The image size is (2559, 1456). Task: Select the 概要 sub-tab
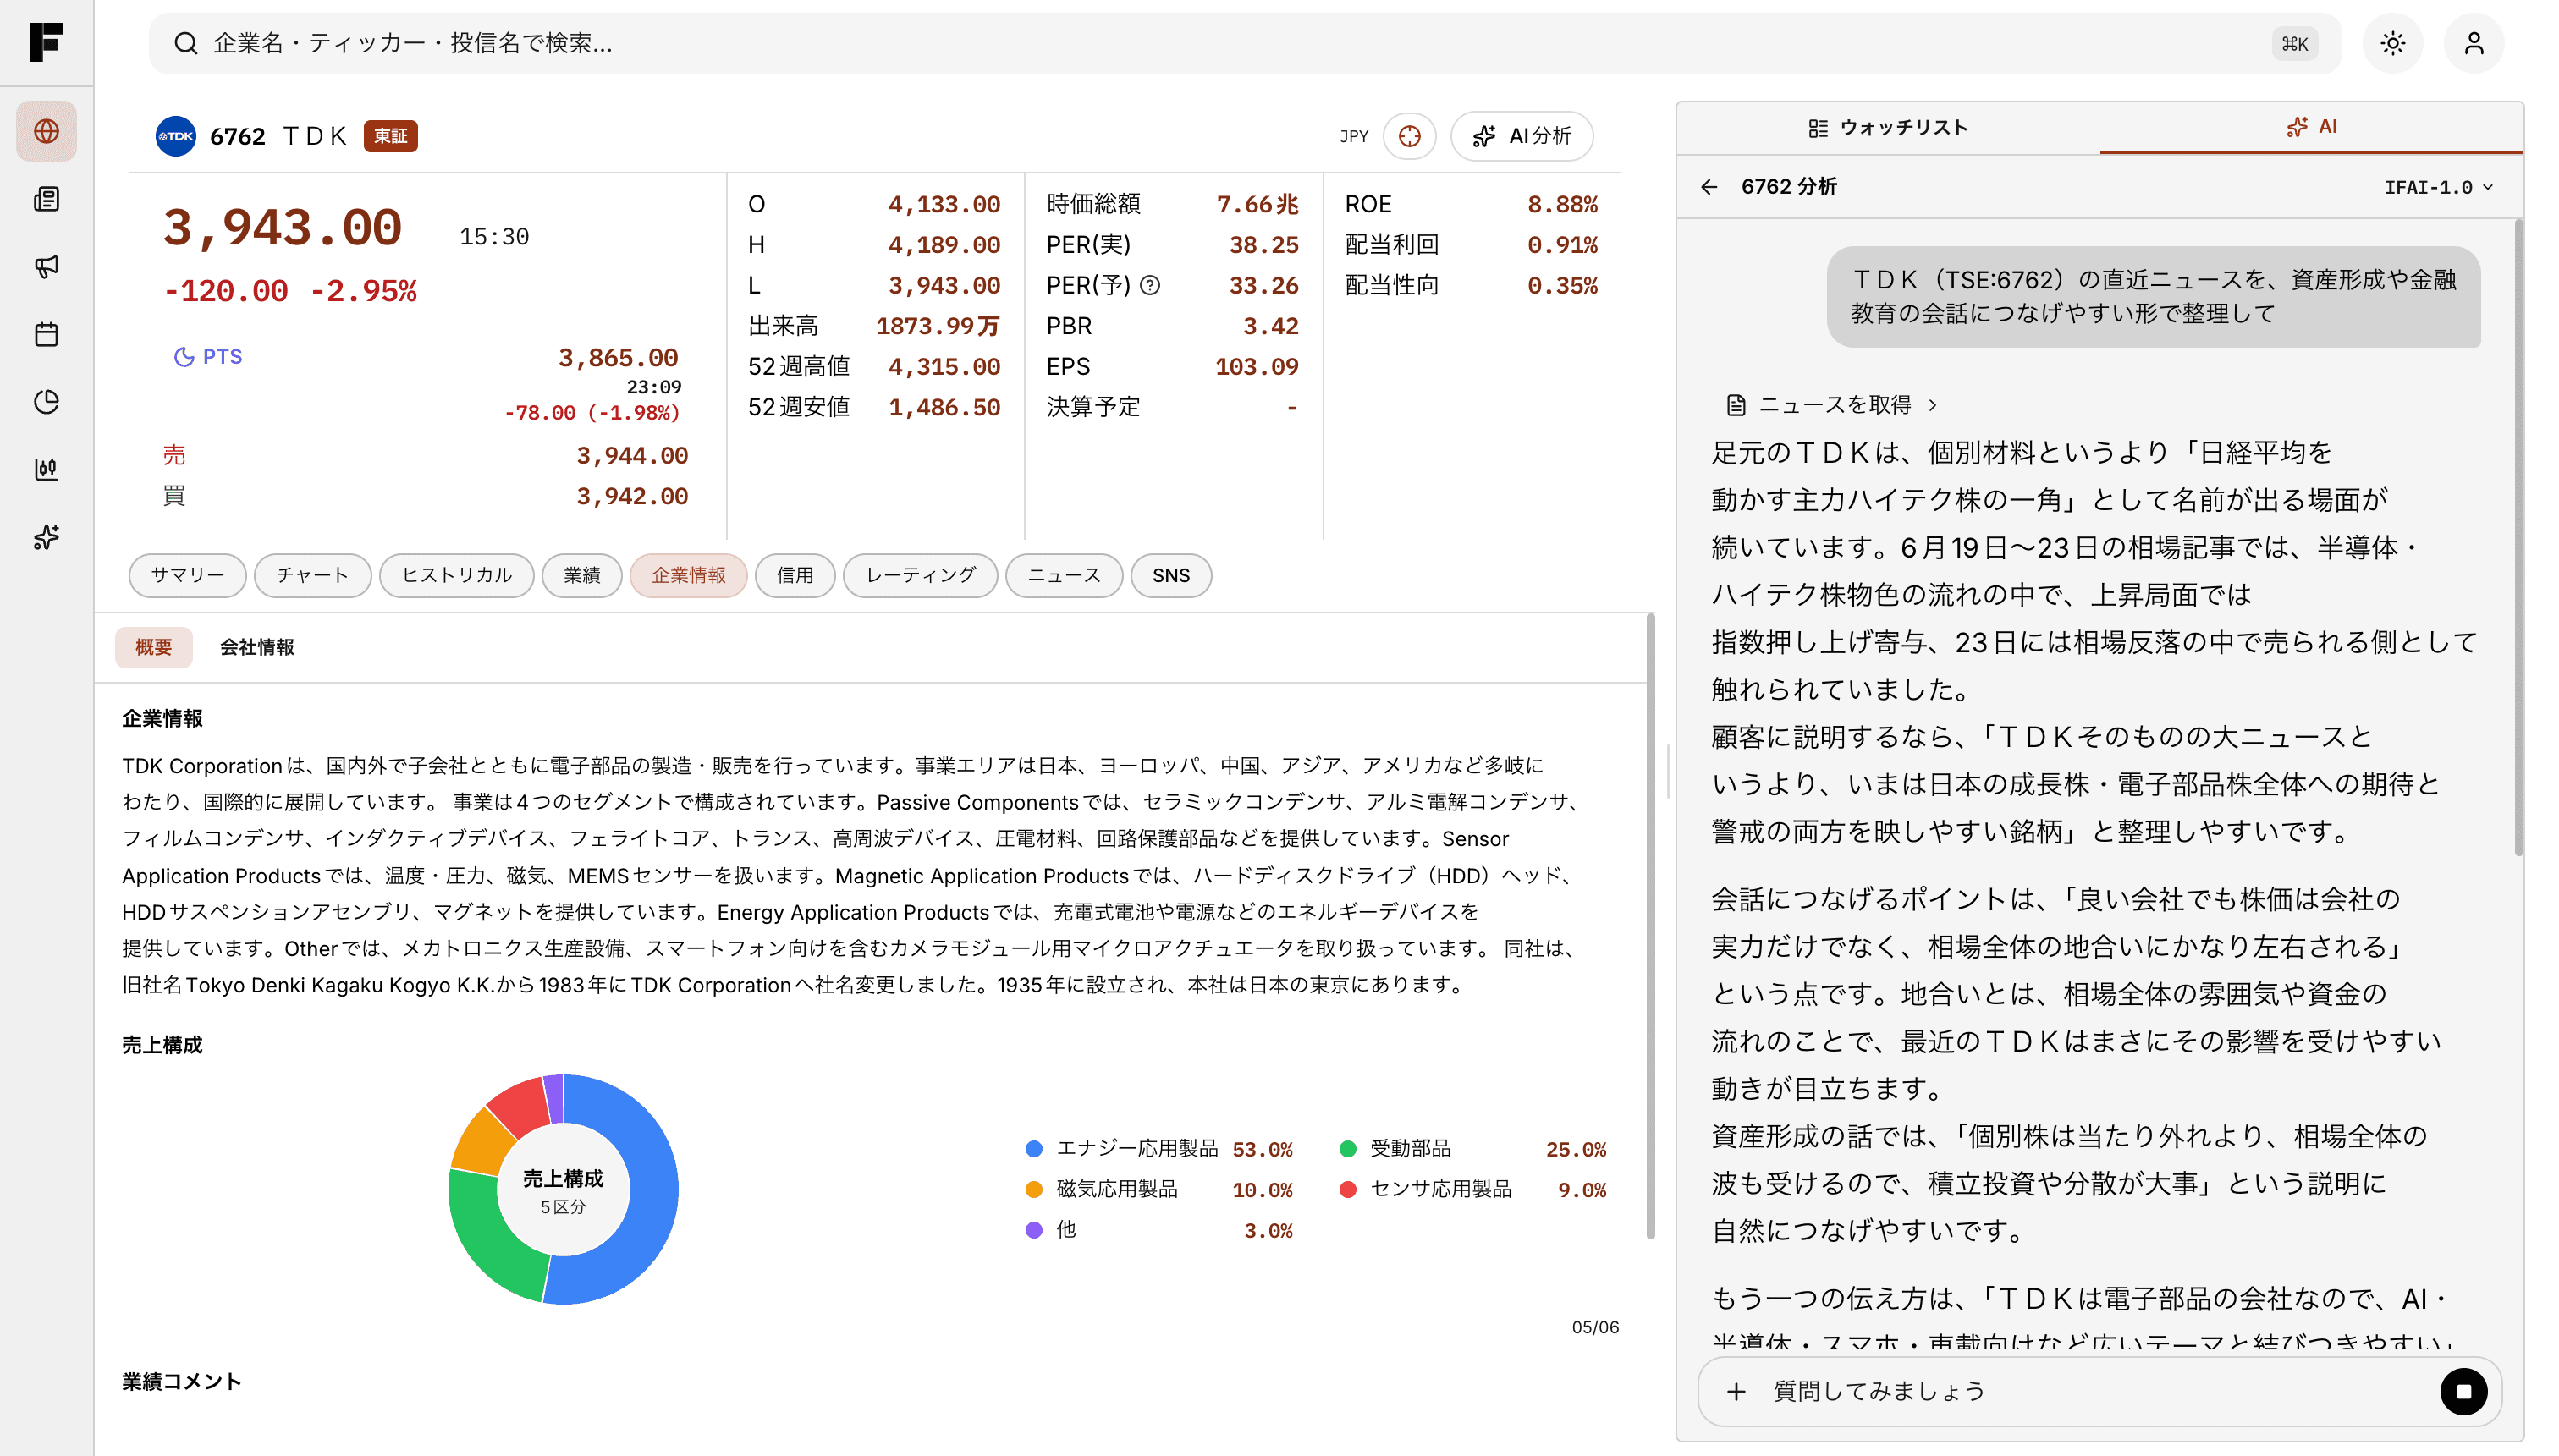pyautogui.click(x=154, y=647)
